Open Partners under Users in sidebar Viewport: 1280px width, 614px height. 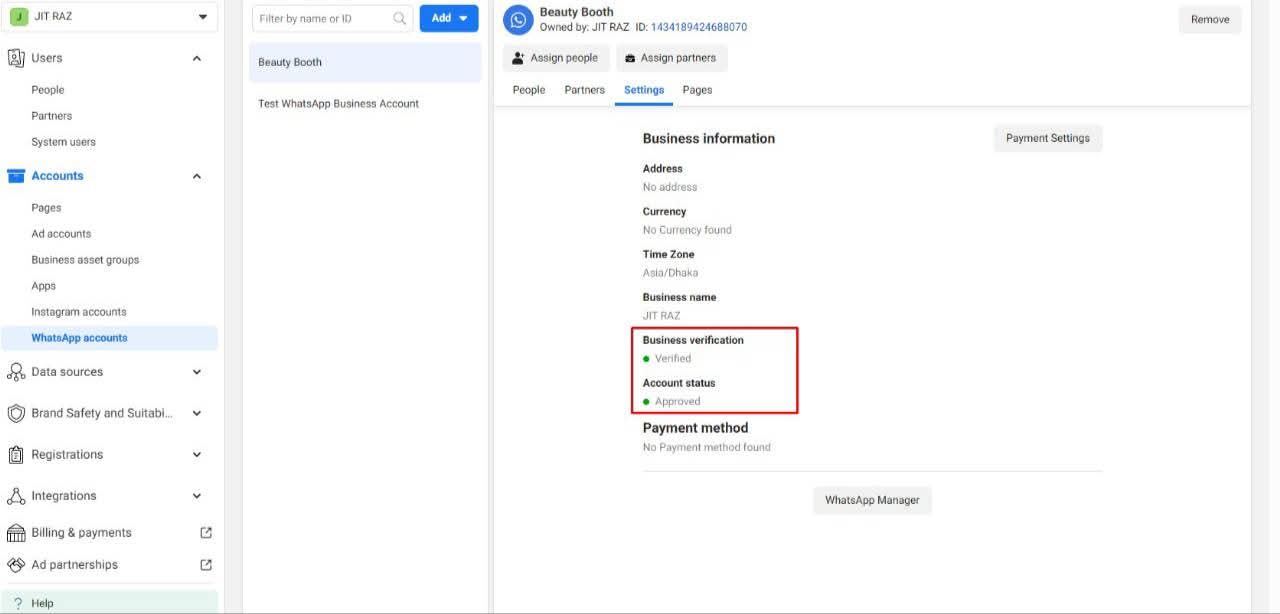[x=52, y=116]
